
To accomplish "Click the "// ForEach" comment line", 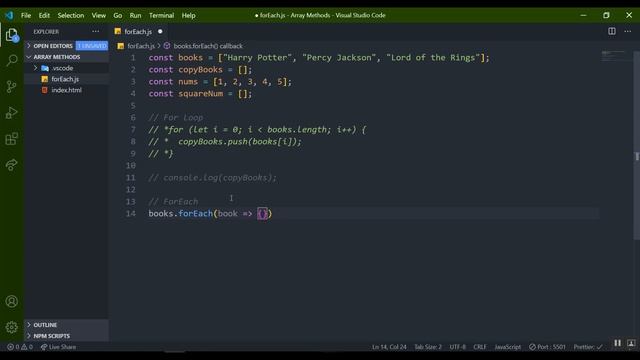I will (x=173, y=202).
